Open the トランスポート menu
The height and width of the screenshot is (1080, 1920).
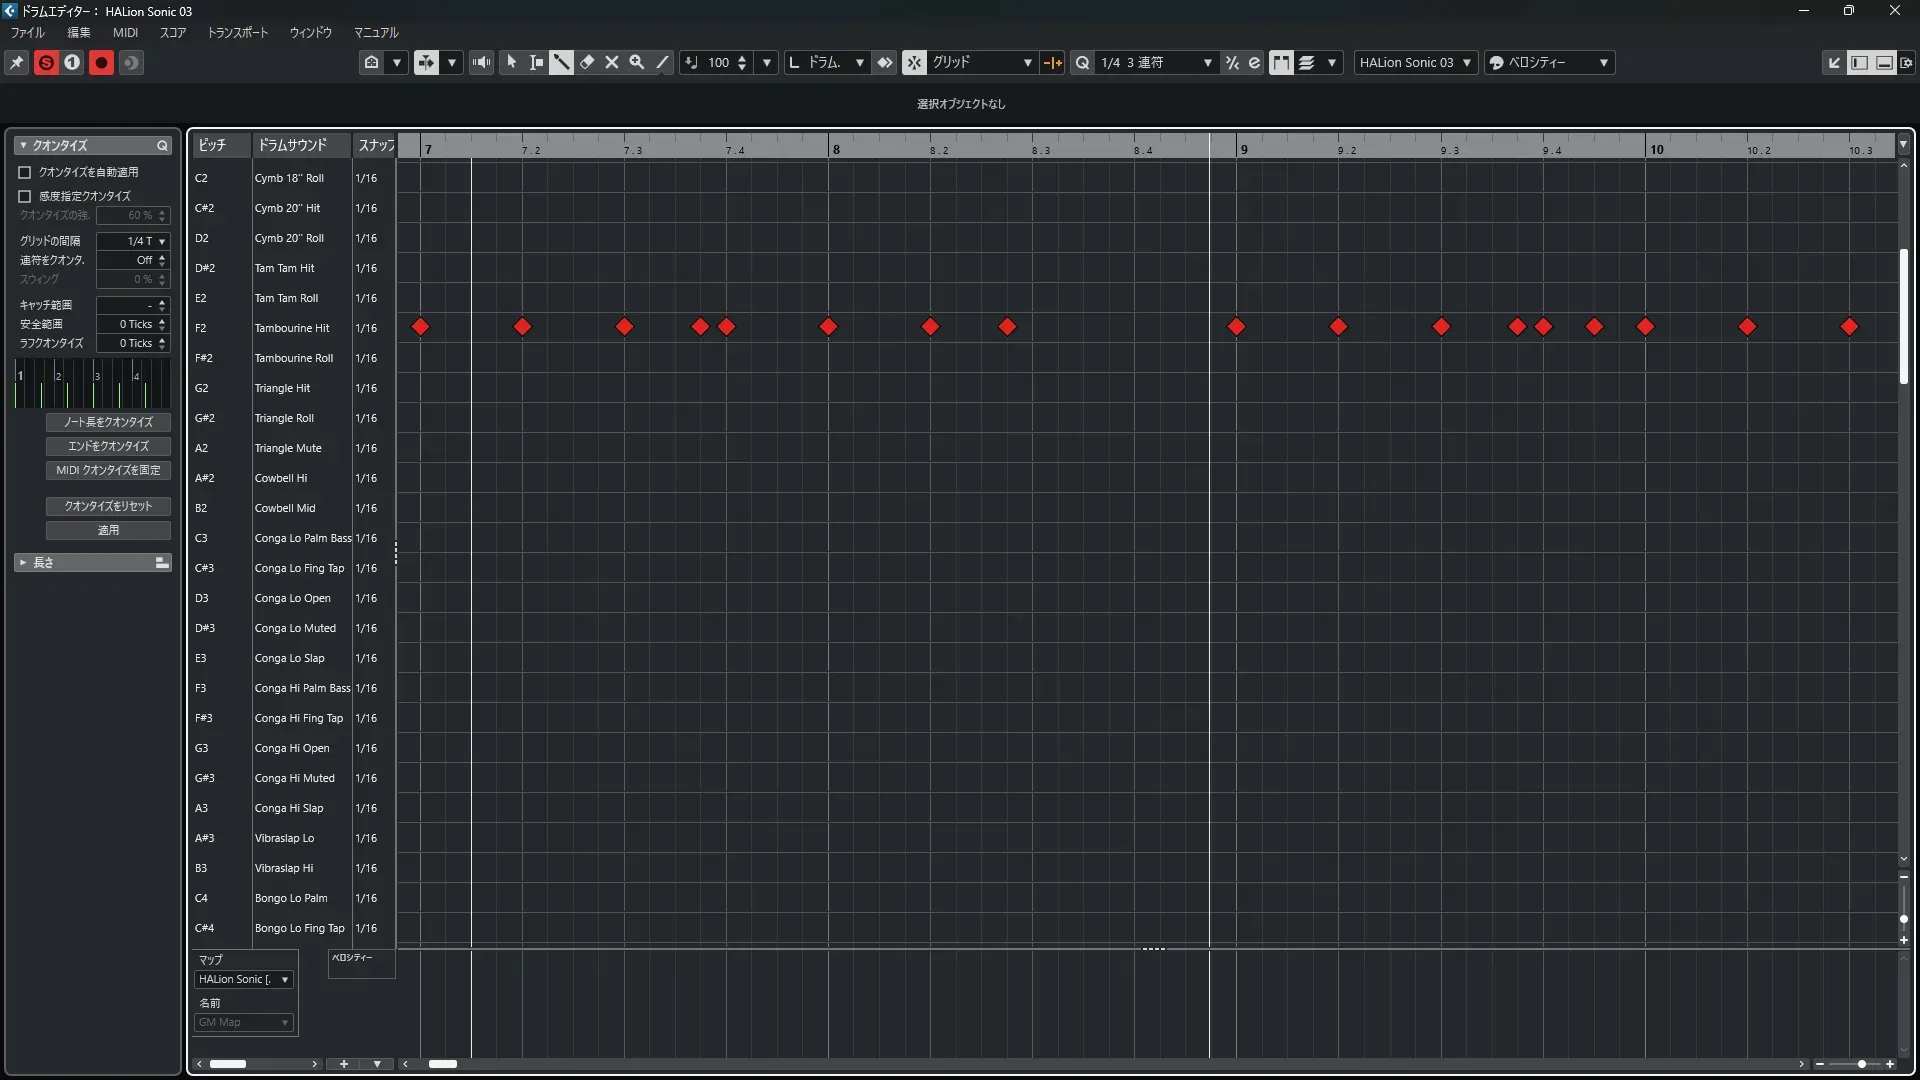pos(237,32)
